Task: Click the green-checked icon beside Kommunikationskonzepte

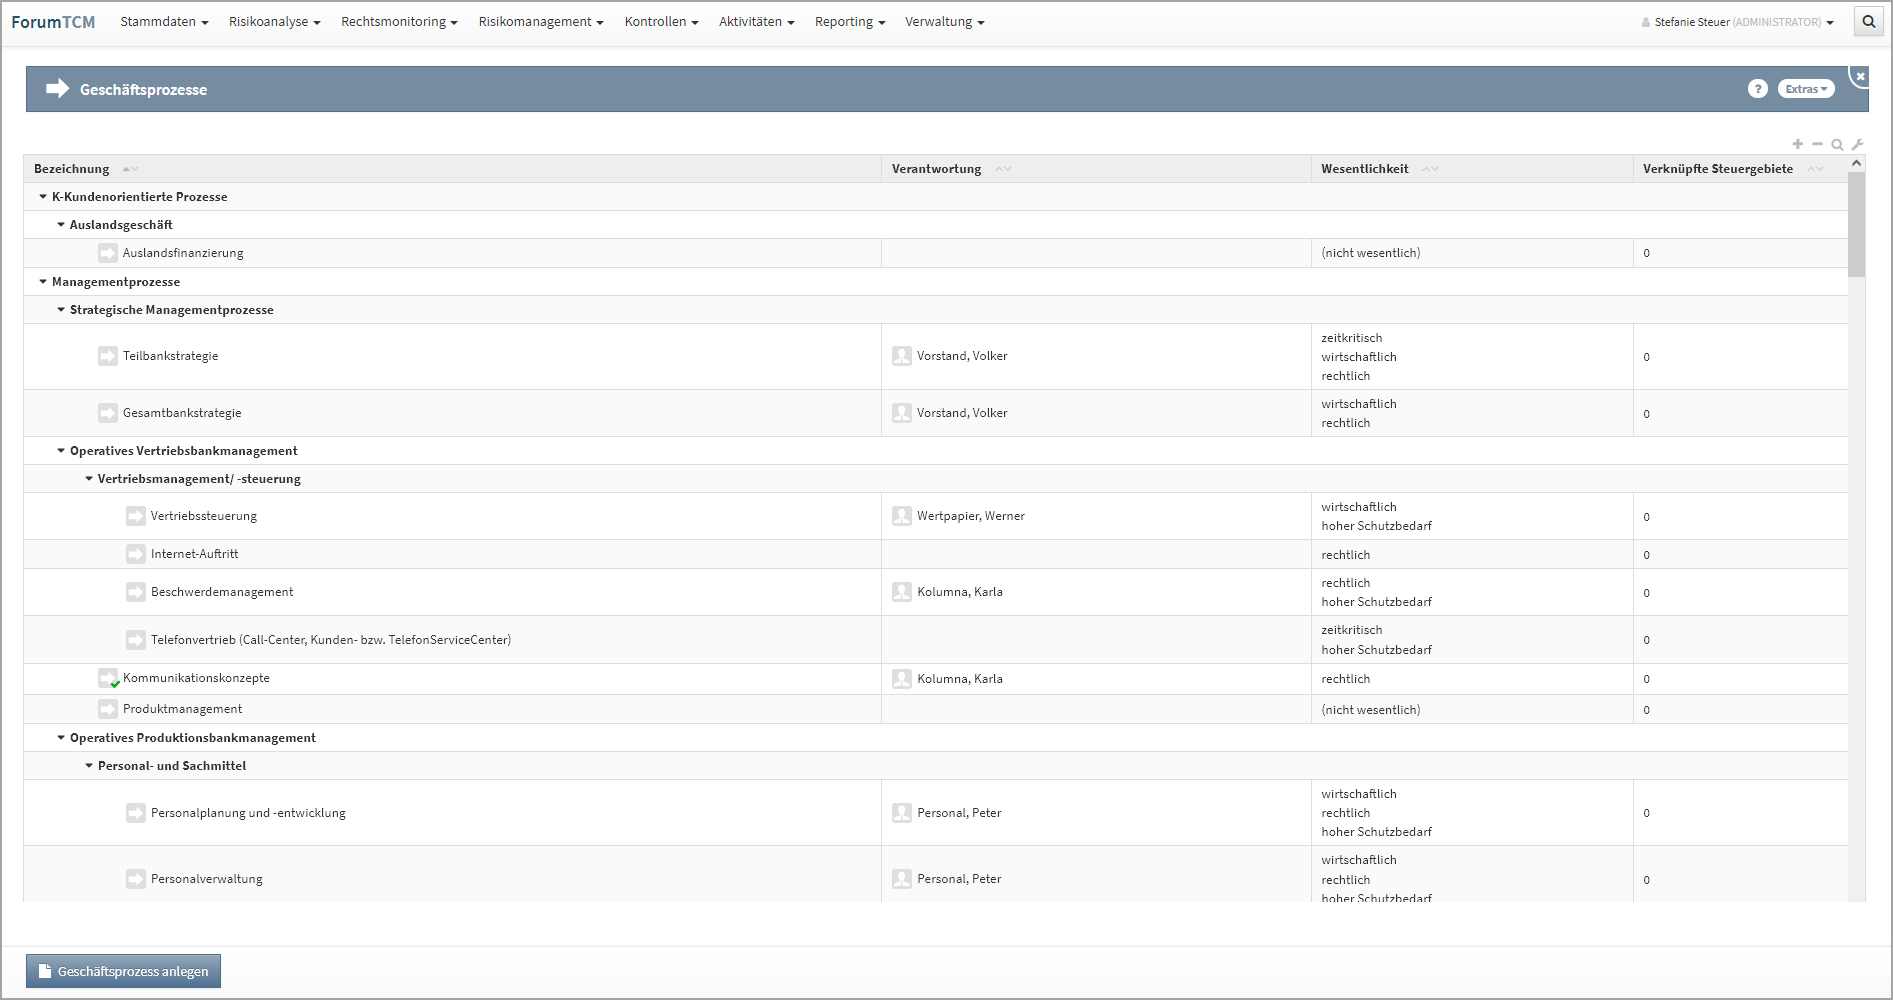Action: pos(109,677)
